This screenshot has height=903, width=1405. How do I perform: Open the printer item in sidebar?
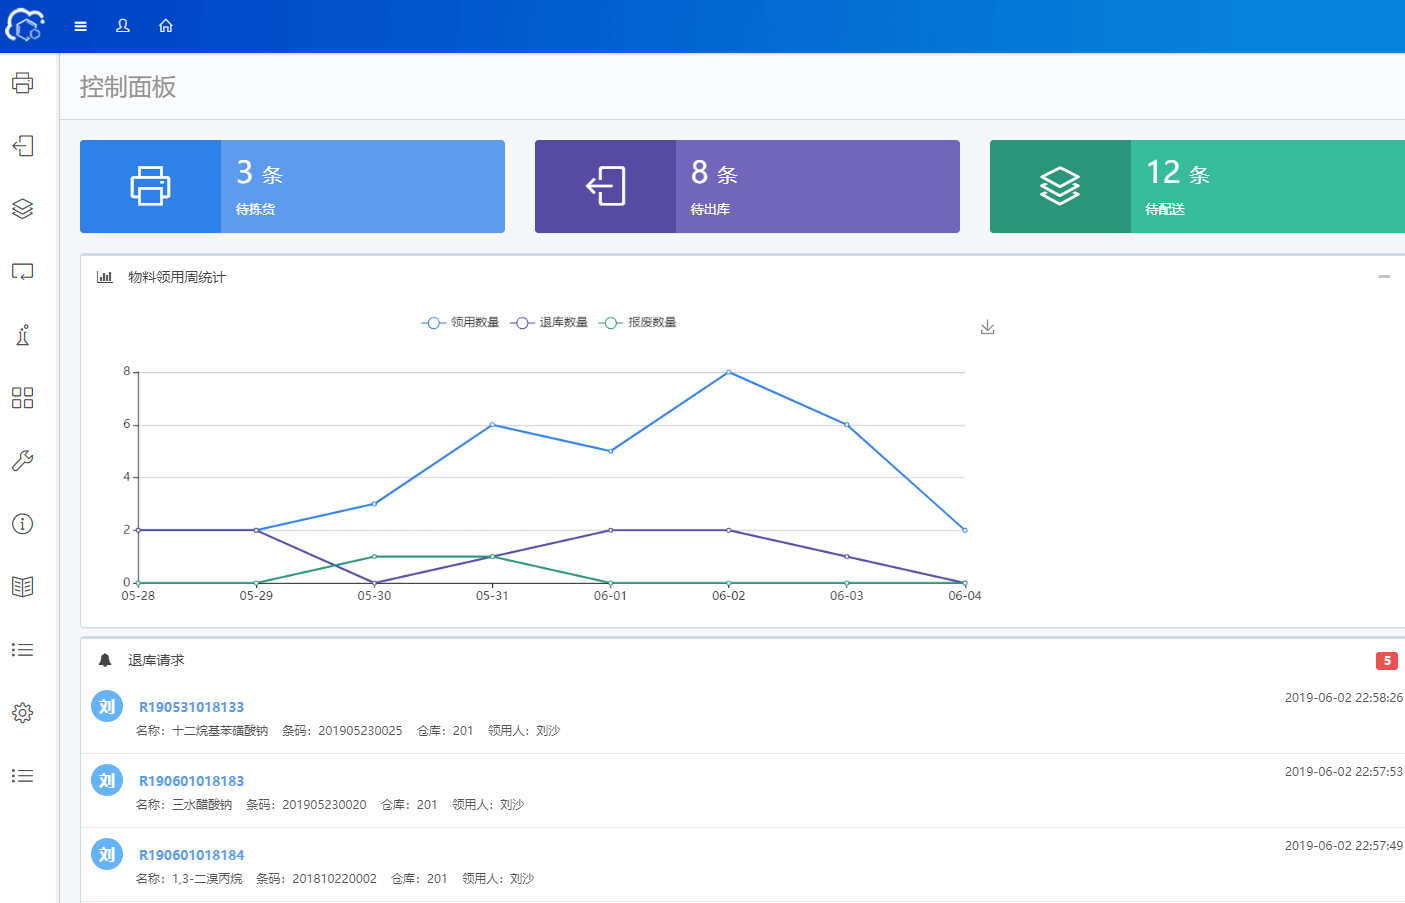[23, 83]
